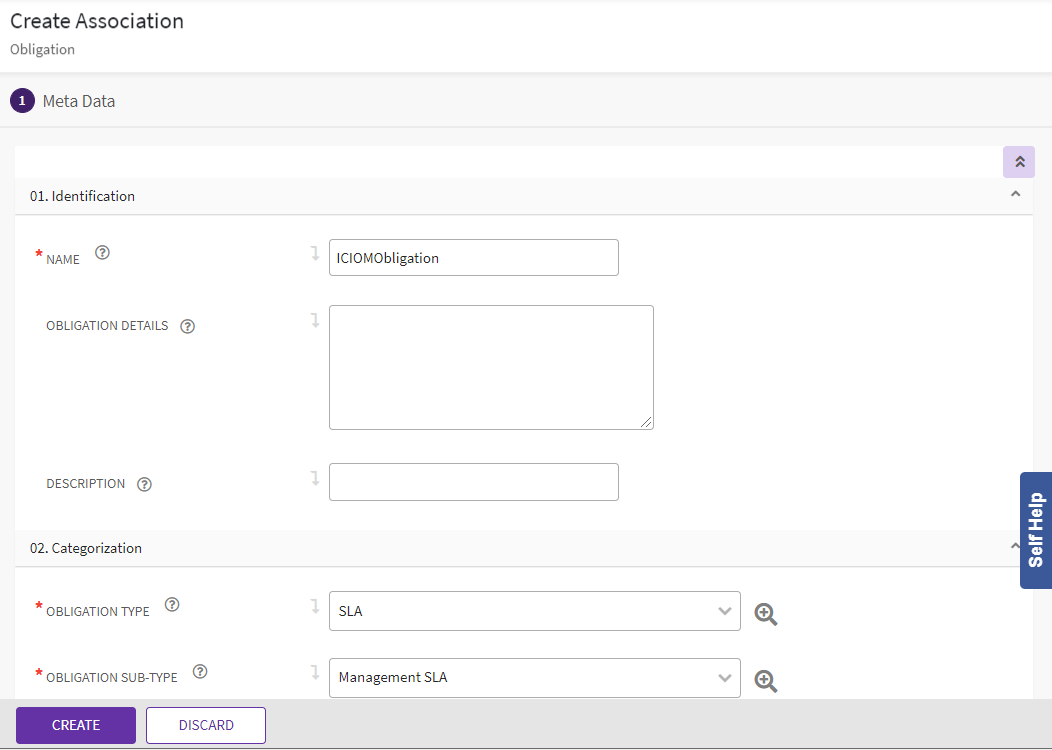Collapse the 01. Identification section
Screen dimensions: 1052x750
[1015, 194]
